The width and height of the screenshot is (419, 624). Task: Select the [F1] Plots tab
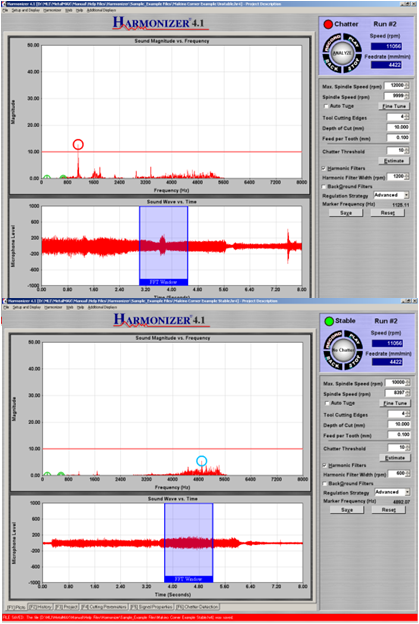[x=16, y=607]
